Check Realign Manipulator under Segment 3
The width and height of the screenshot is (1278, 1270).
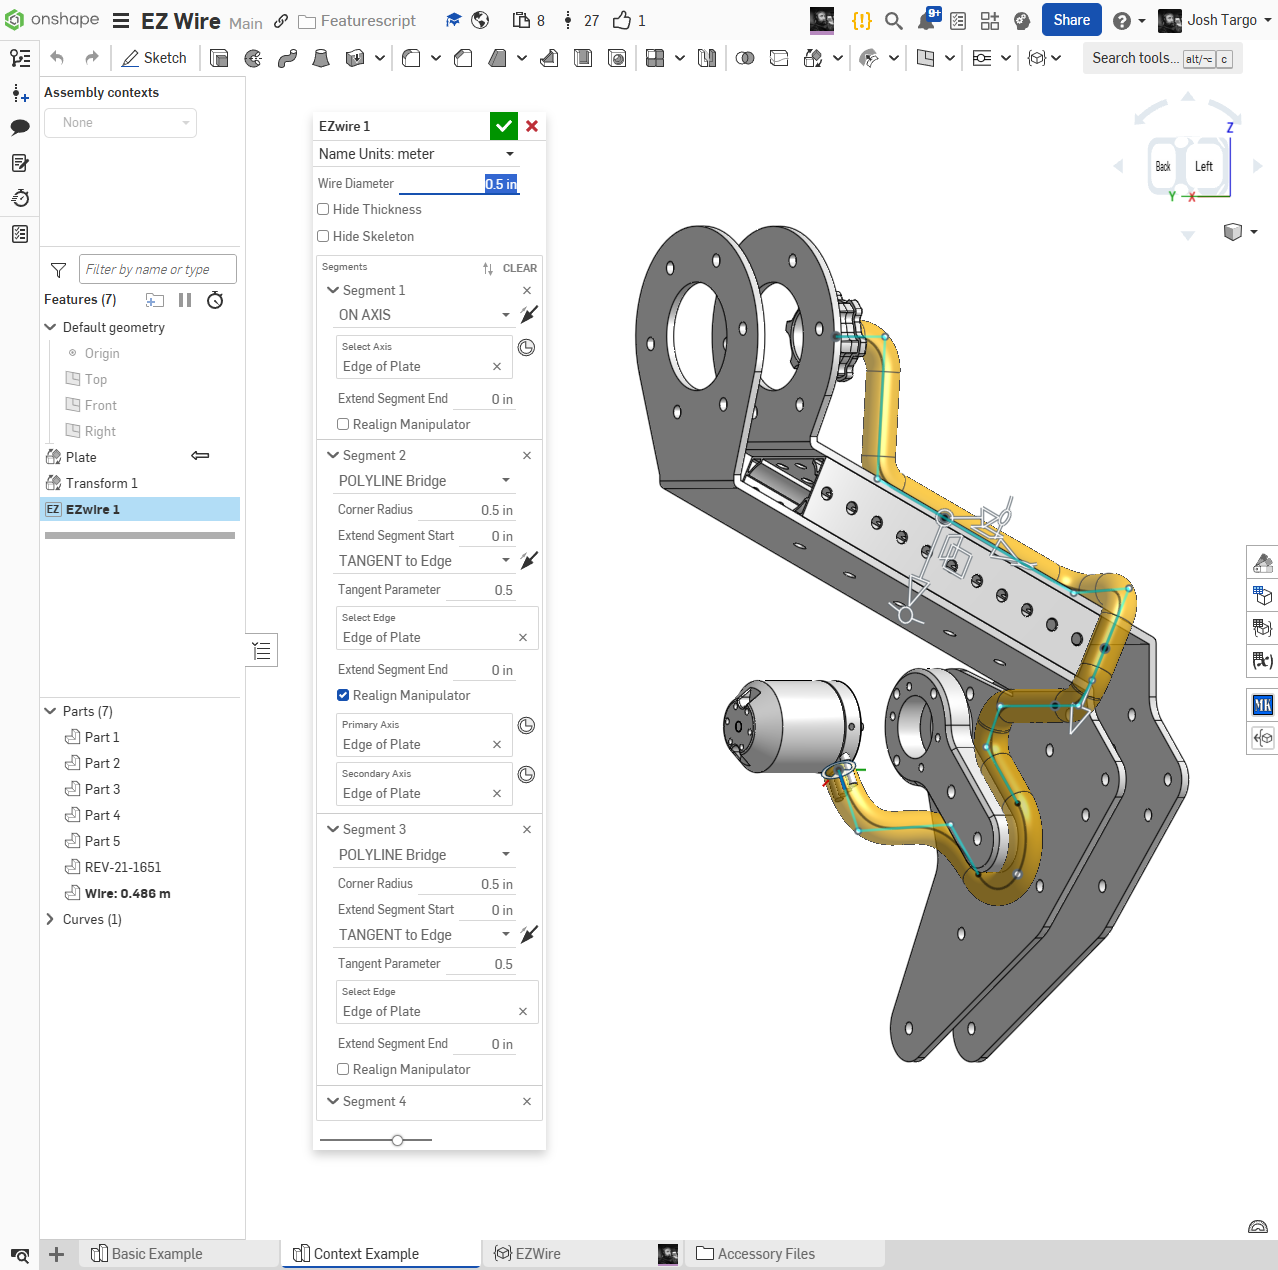(x=343, y=1069)
